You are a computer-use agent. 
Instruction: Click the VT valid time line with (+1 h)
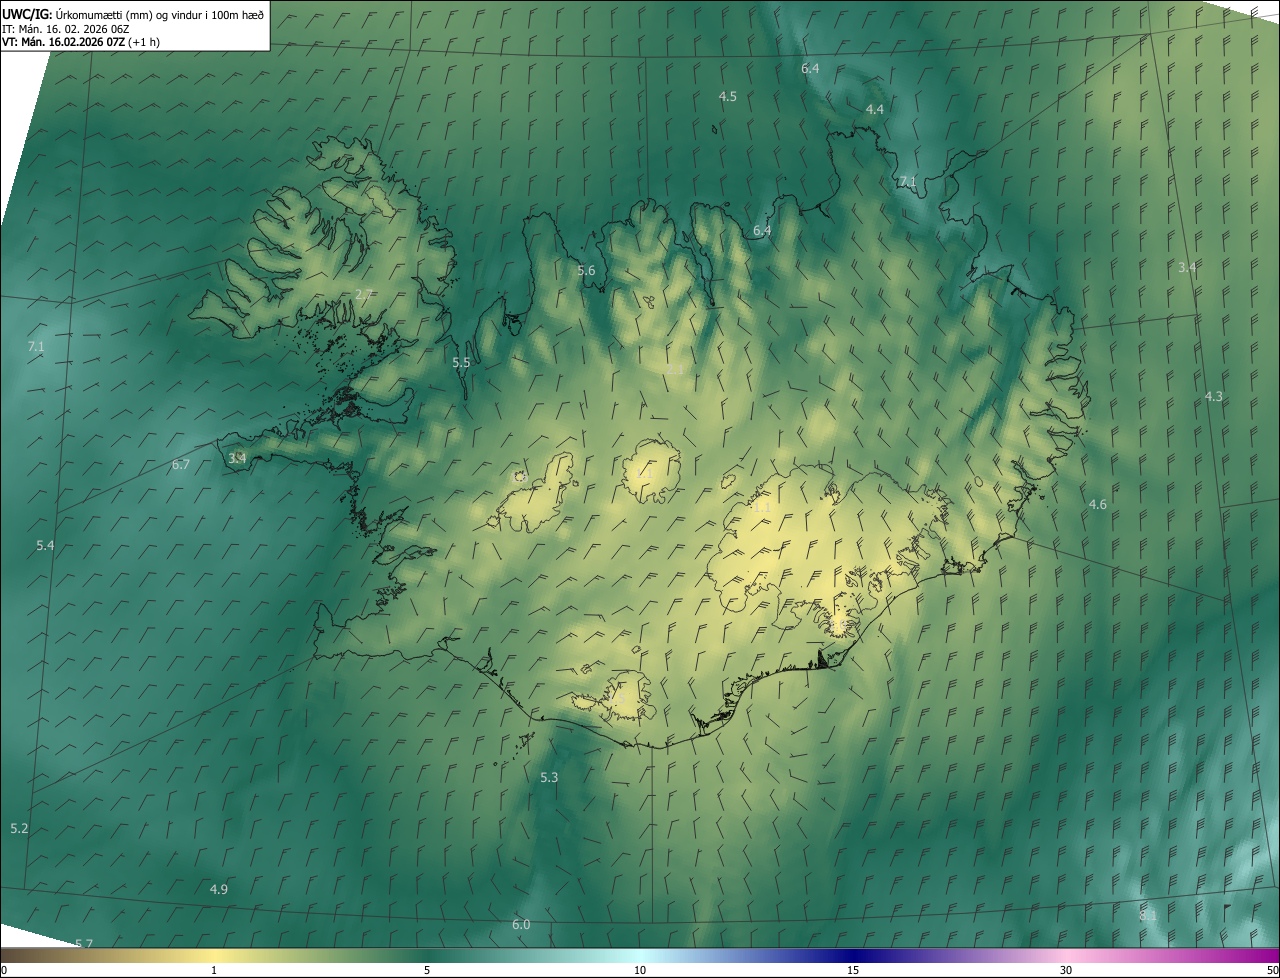click(x=81, y=42)
